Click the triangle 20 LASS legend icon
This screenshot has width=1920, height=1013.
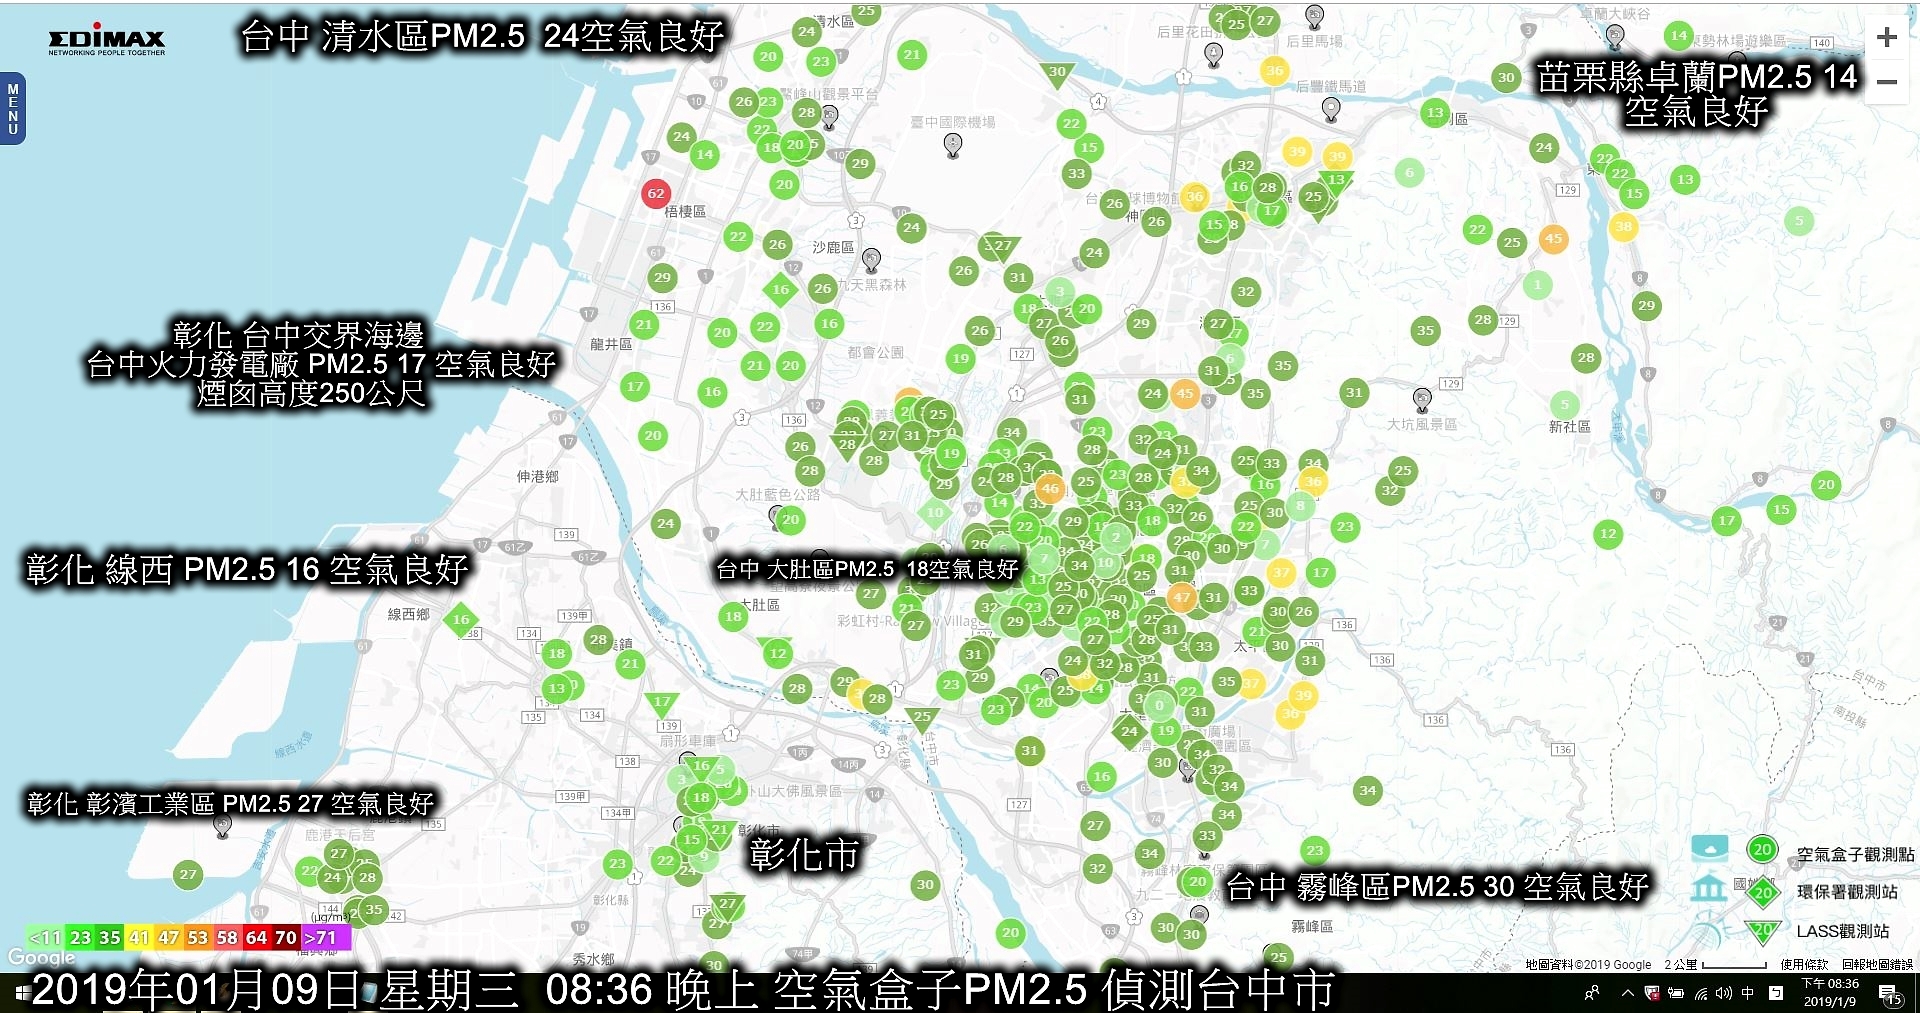[x=1762, y=931]
